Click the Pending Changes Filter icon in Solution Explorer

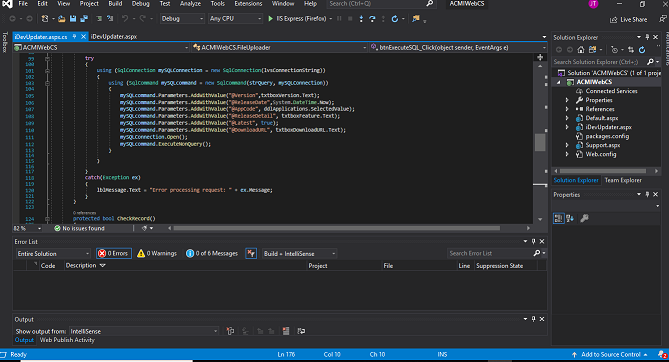click(614, 50)
